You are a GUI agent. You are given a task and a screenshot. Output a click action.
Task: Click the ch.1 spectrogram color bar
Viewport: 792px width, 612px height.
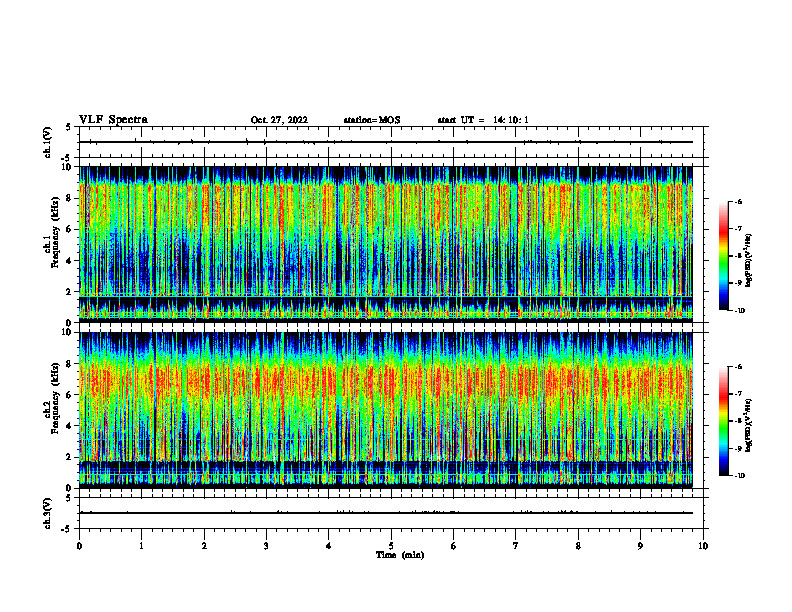pos(724,256)
